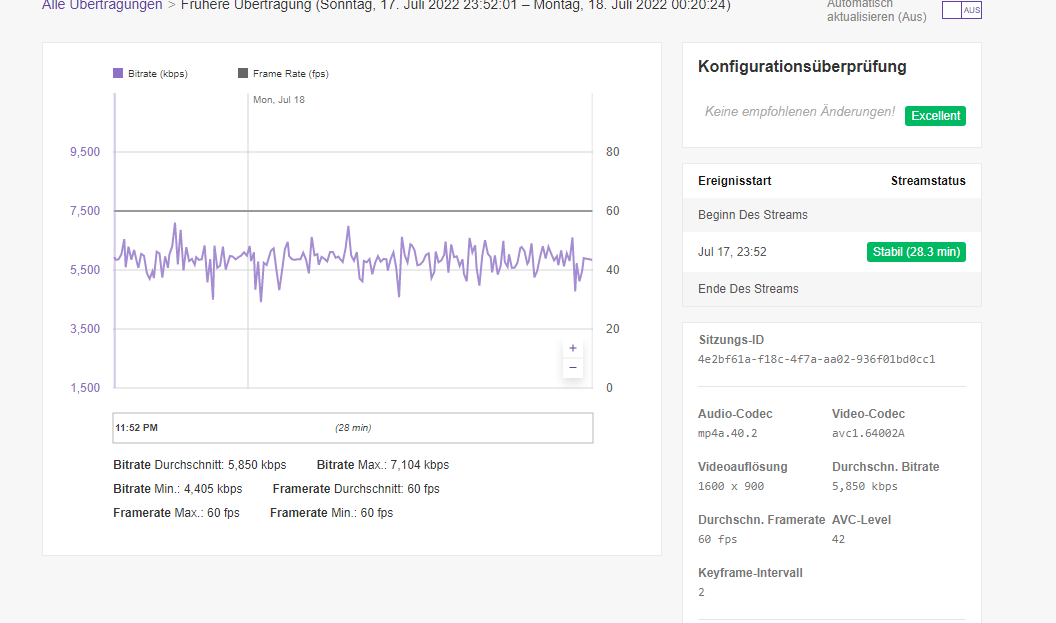Click the Streamstatus column header
Viewport: 1056px width, 623px height.
[928, 181]
